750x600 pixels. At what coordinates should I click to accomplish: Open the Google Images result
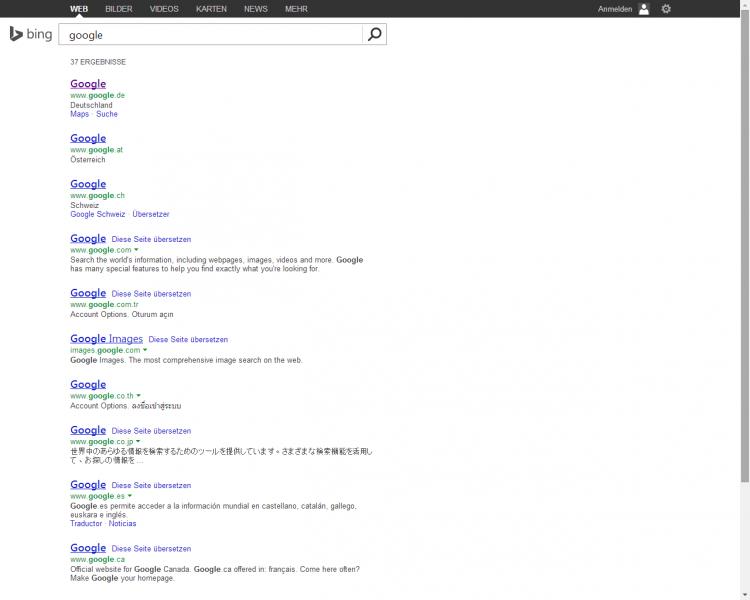(106, 339)
